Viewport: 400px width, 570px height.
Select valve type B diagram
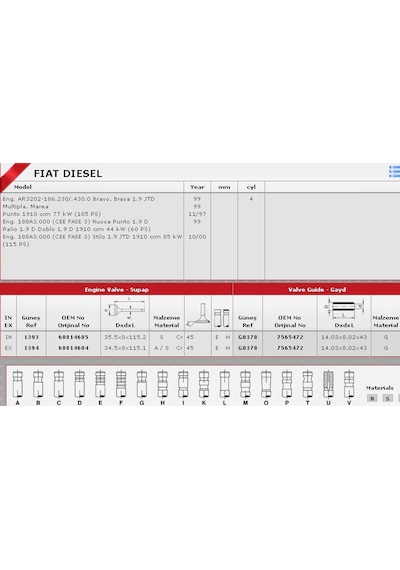(x=38, y=385)
